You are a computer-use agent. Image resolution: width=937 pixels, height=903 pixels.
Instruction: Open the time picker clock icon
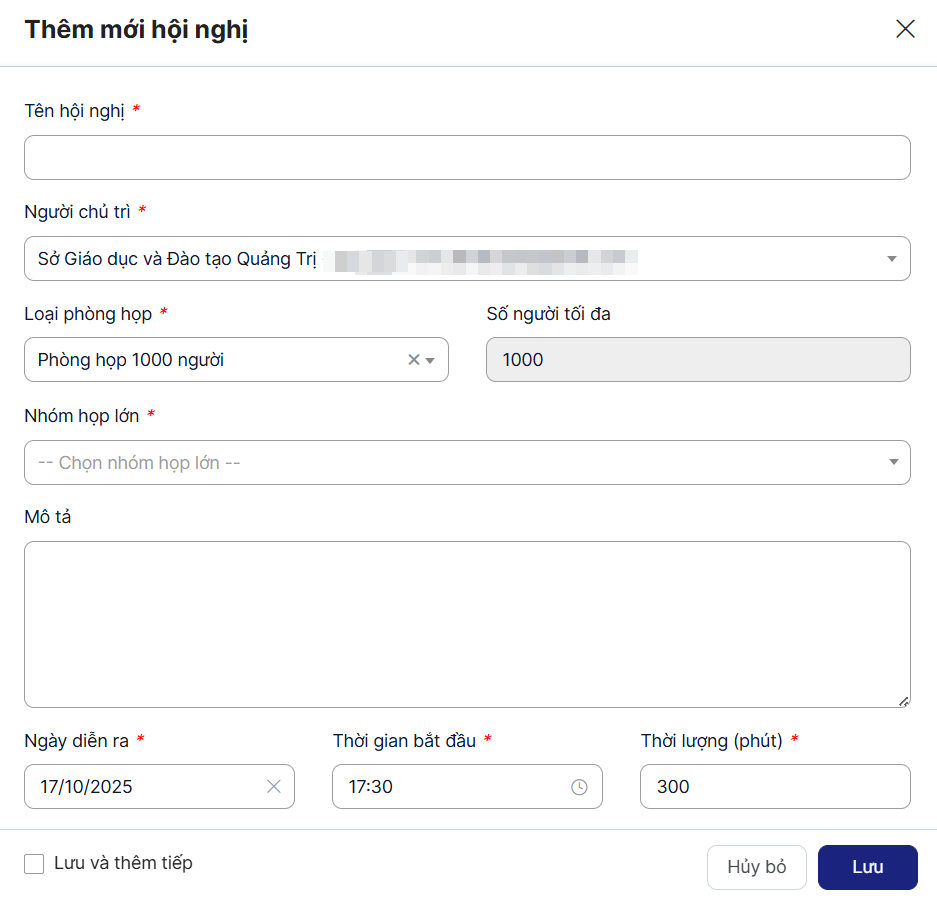click(579, 787)
